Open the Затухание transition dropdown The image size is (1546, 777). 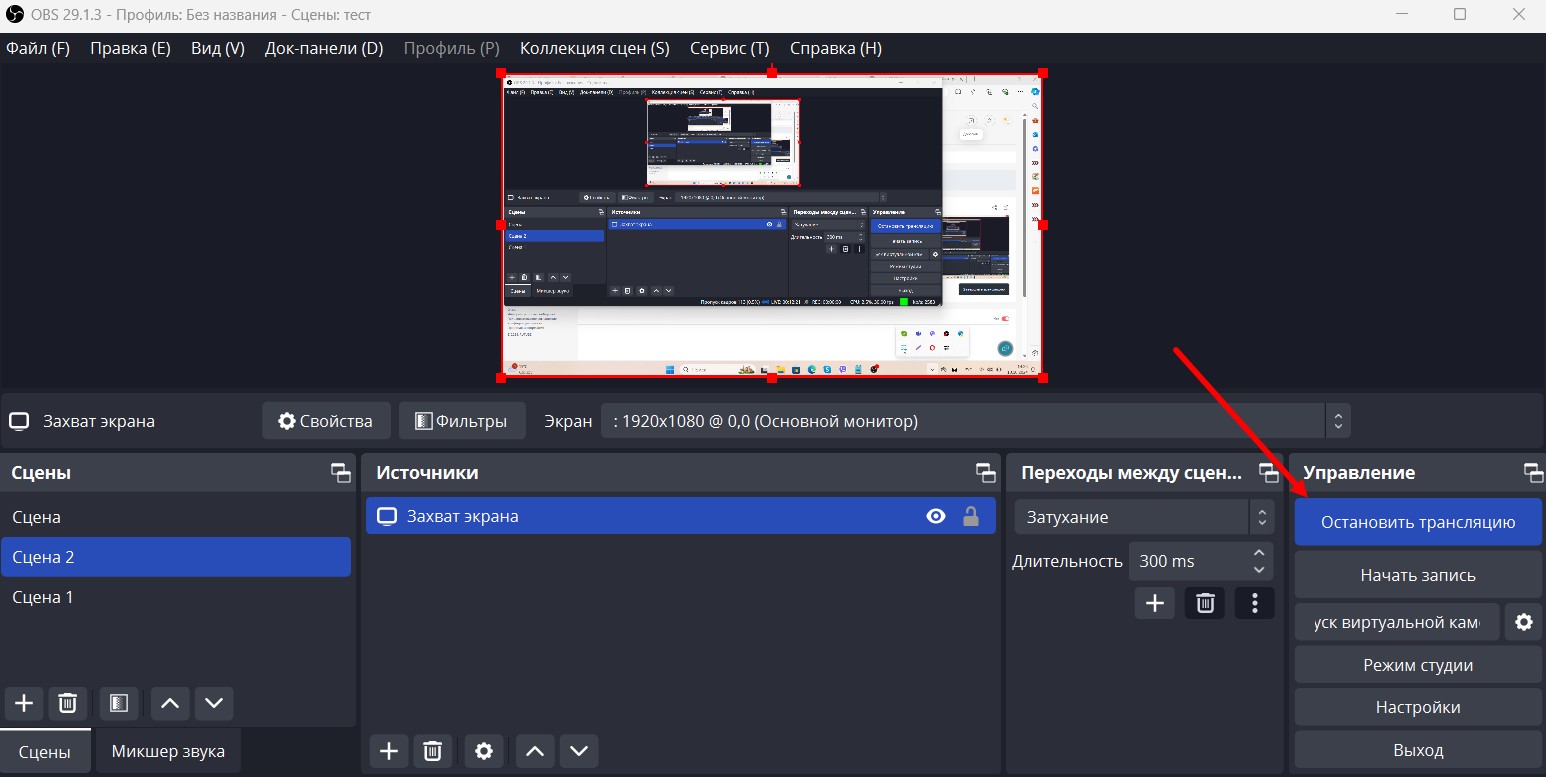(x=1144, y=517)
